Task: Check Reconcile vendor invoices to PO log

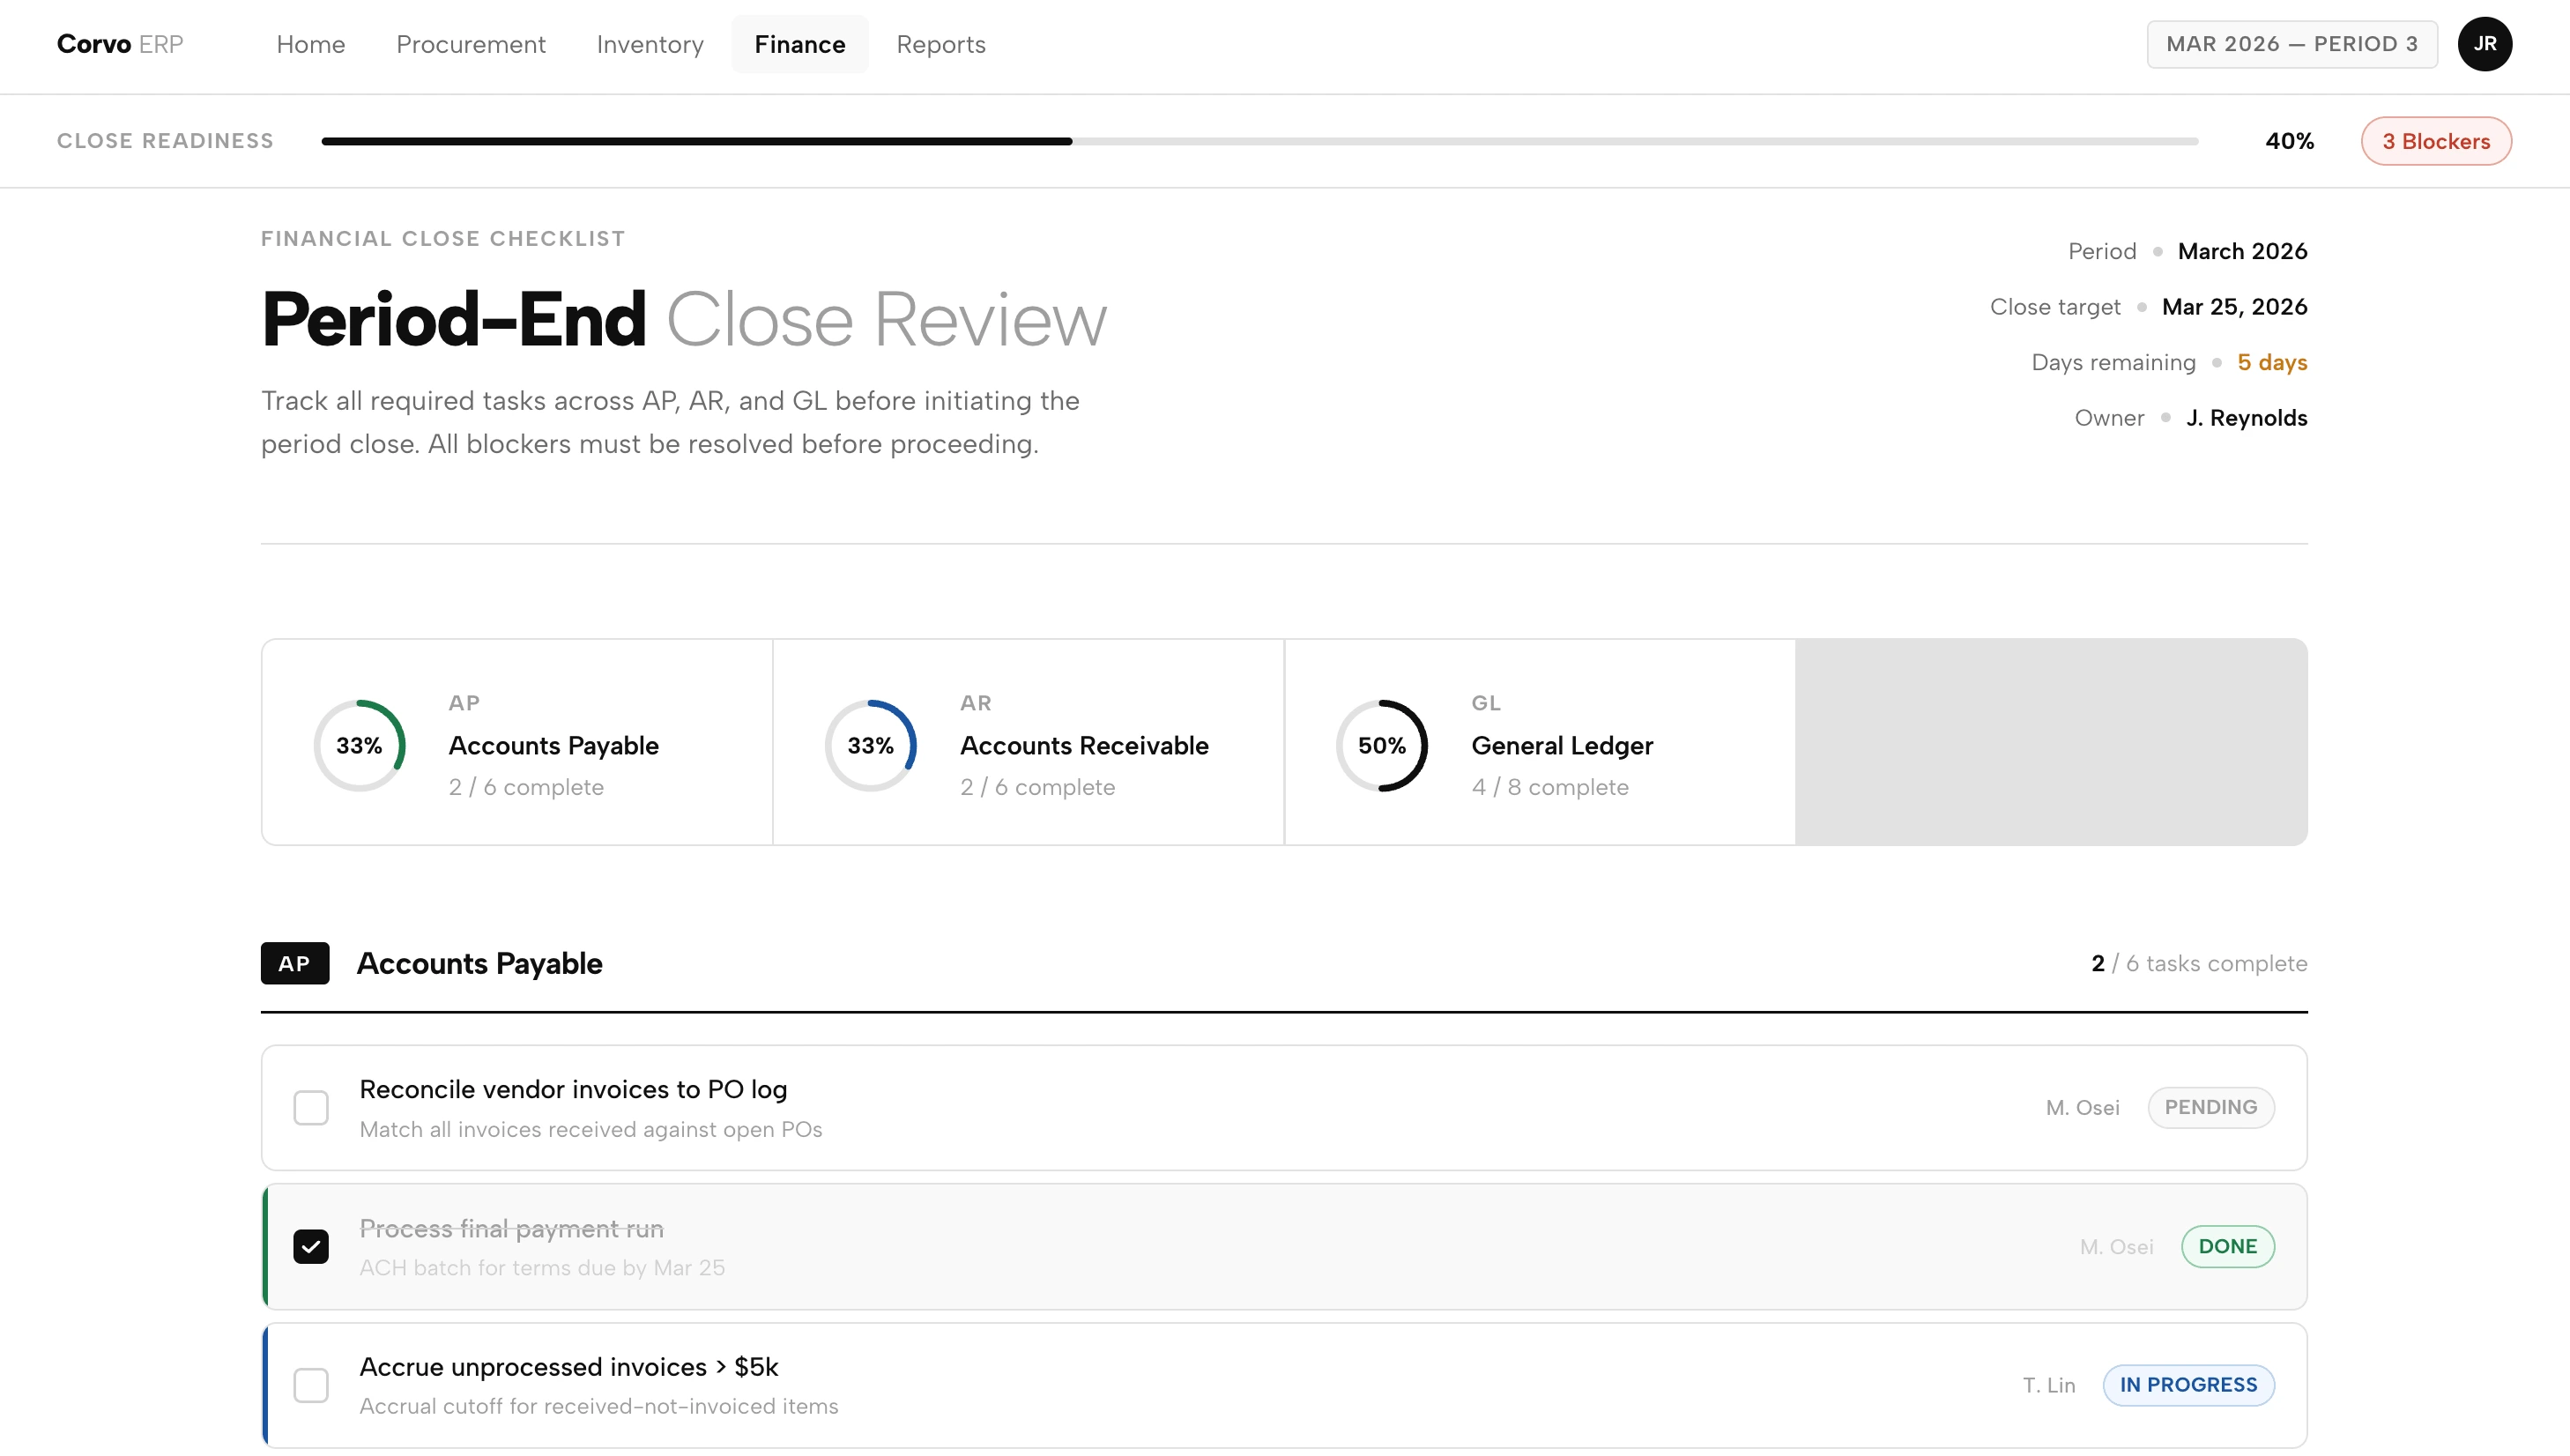Action: coord(311,1107)
